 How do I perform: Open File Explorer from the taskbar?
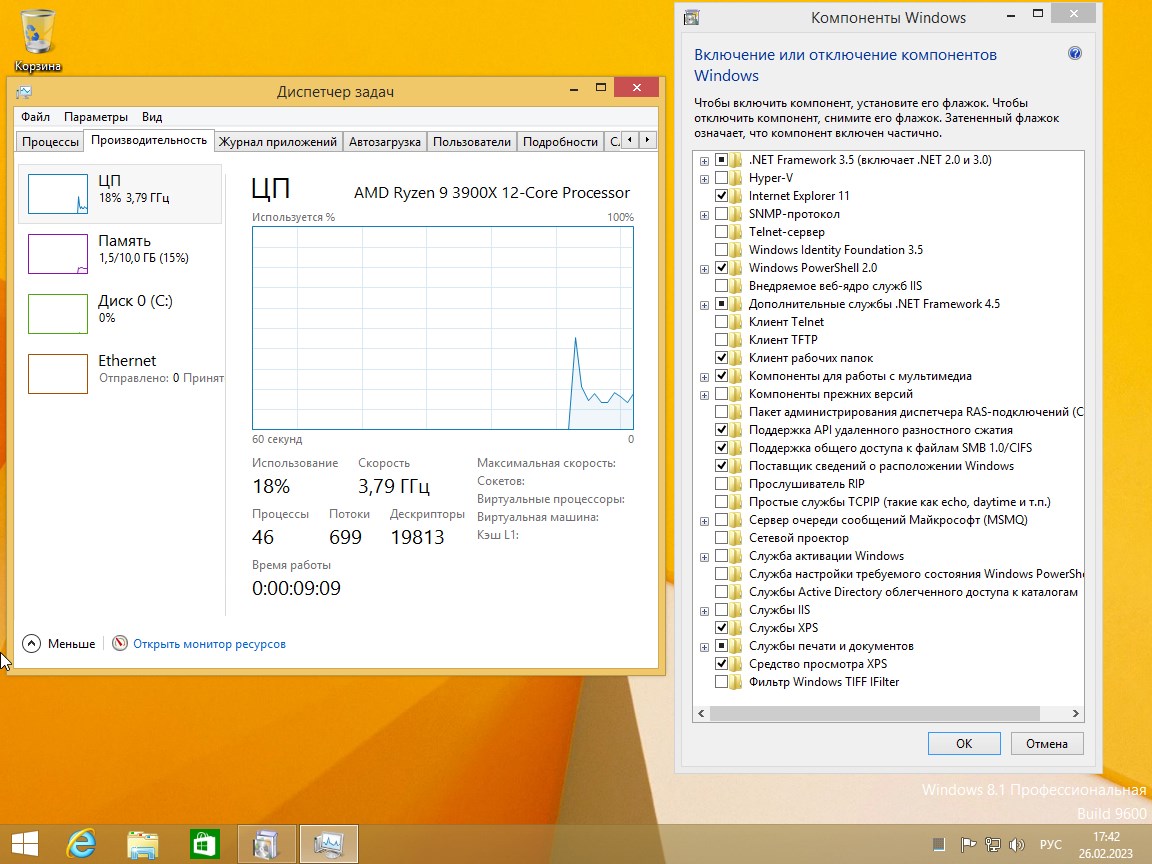(143, 844)
